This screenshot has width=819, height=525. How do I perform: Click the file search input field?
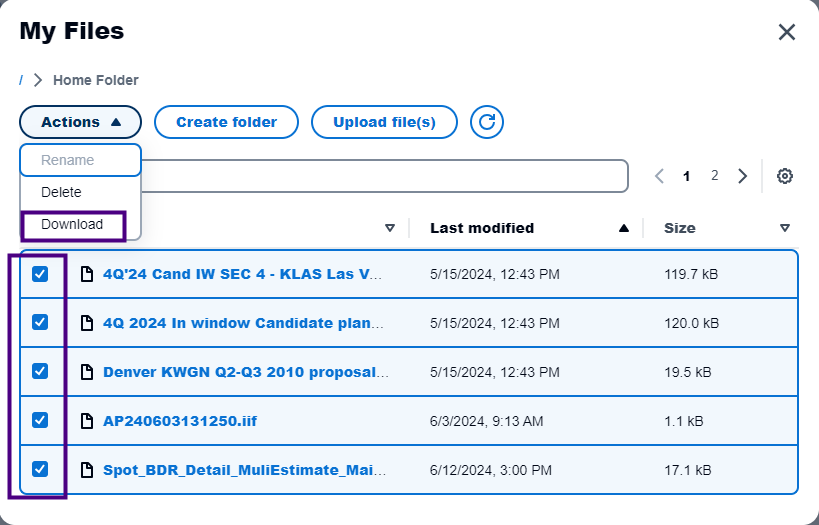(384, 176)
